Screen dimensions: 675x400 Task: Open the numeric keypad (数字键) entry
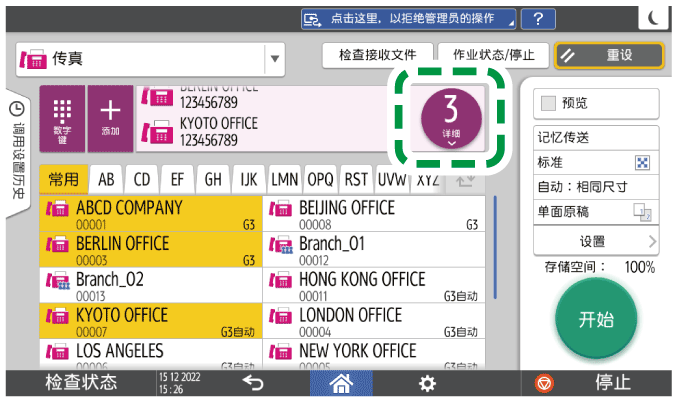tap(62, 117)
